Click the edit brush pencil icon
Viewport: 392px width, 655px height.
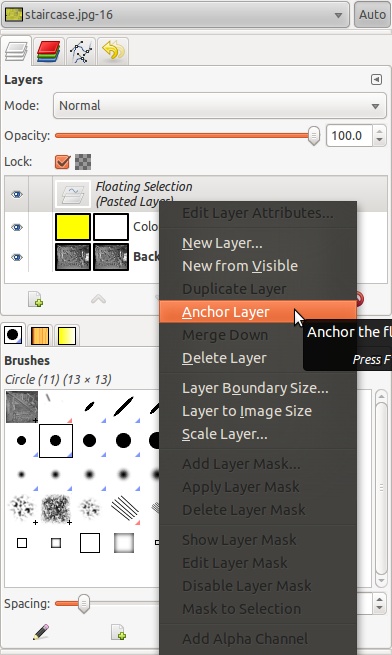pyautogui.click(x=41, y=632)
